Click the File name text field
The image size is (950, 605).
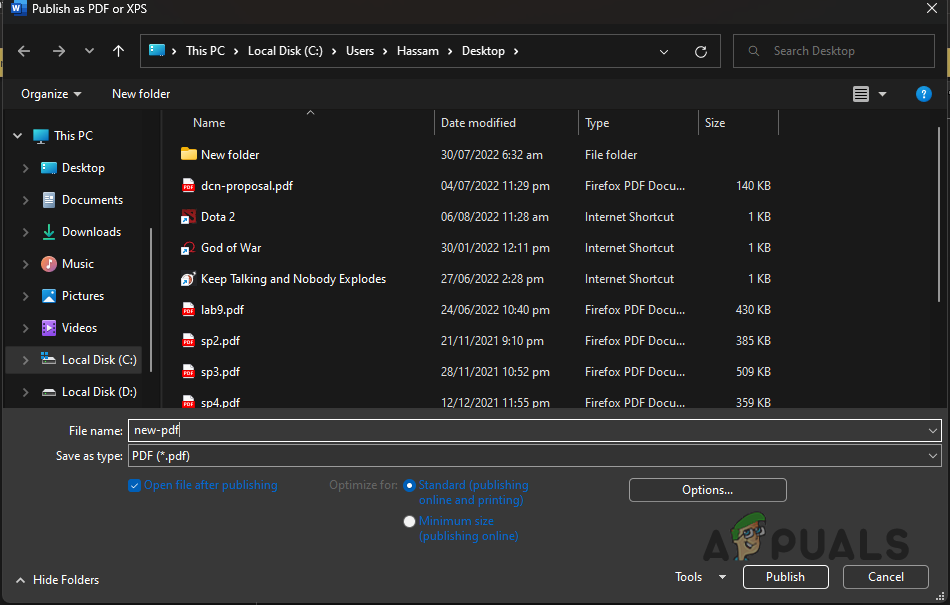[x=530, y=430]
